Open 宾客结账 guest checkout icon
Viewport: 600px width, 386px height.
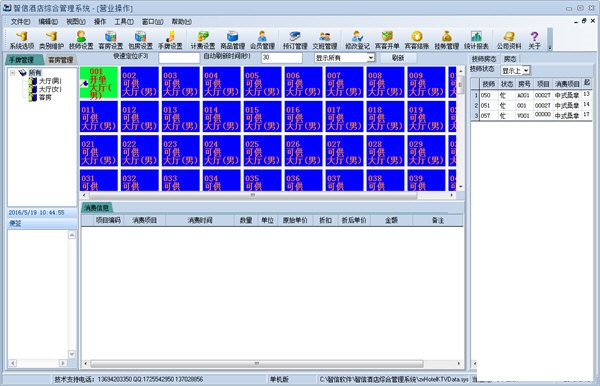tap(417, 40)
